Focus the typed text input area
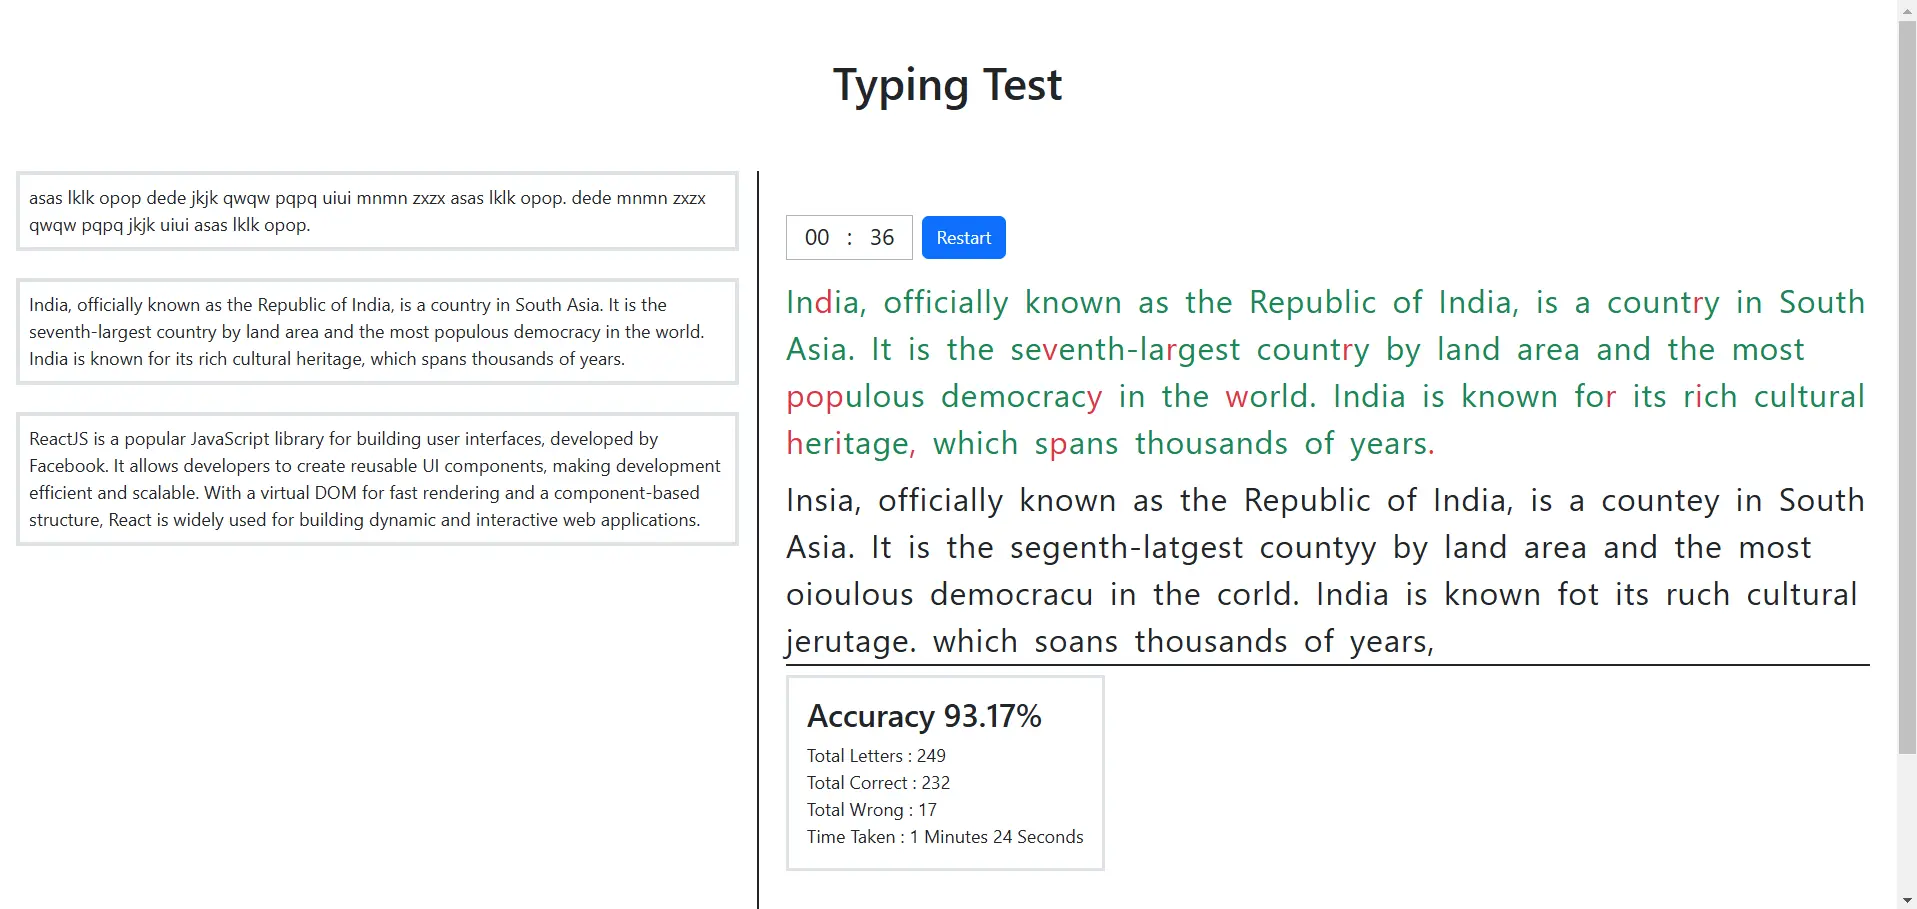This screenshot has height=909, width=1917. coord(1326,570)
